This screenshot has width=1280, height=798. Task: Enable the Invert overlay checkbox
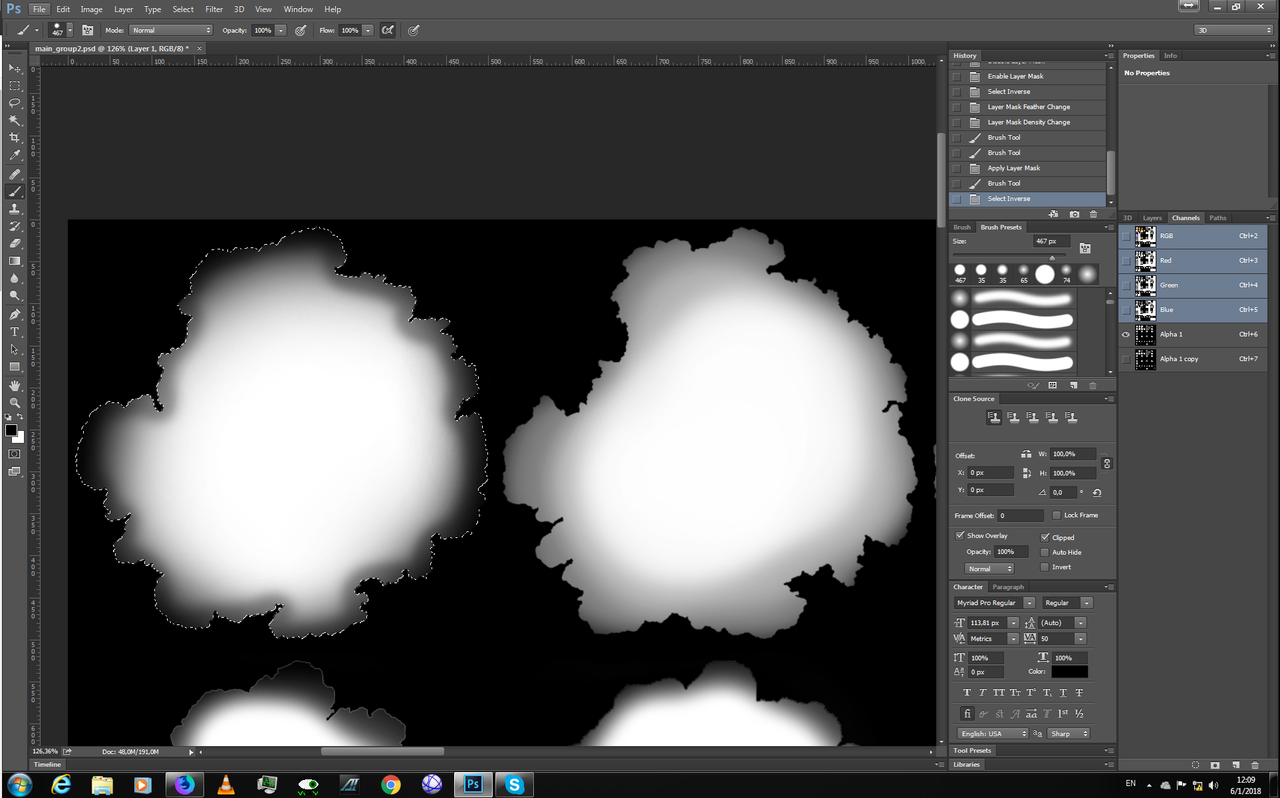pyautogui.click(x=1045, y=567)
